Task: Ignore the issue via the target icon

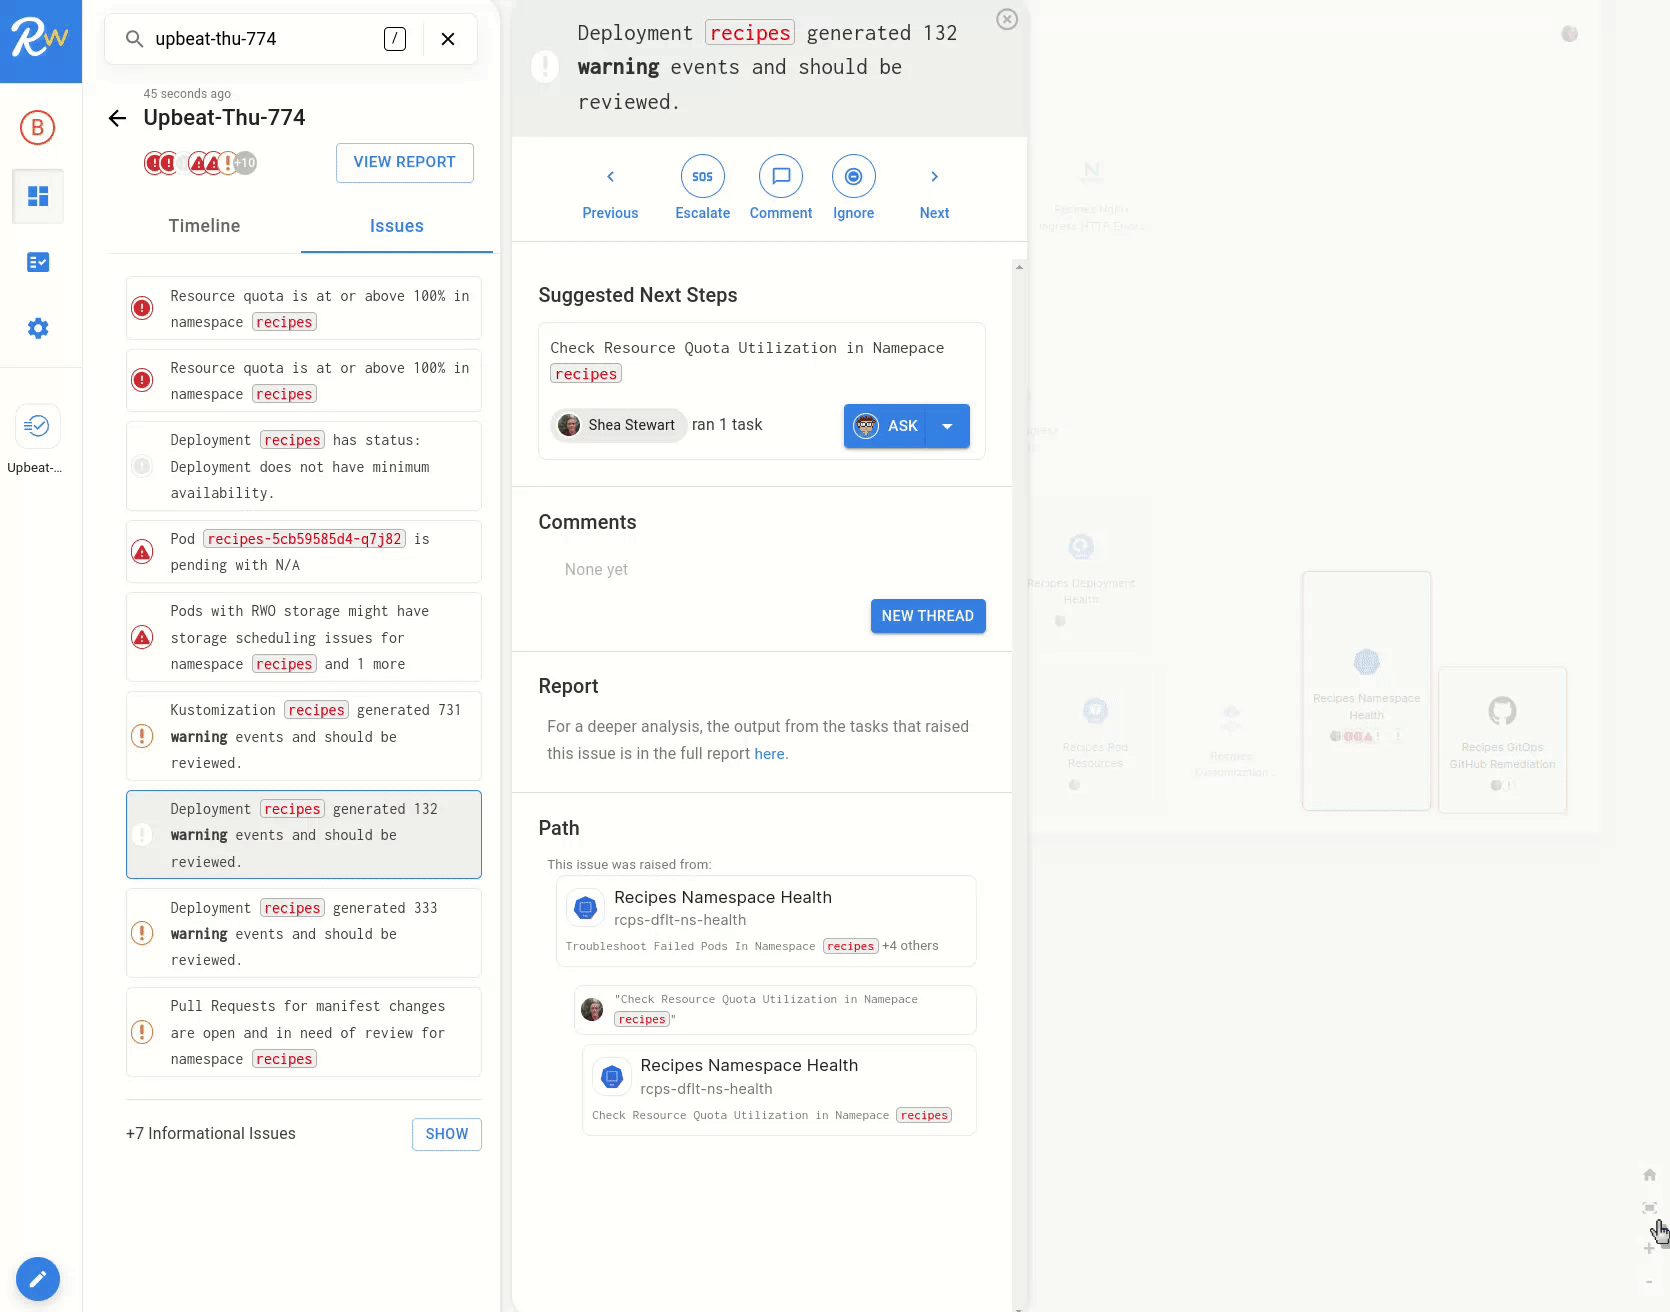Action: pyautogui.click(x=854, y=176)
